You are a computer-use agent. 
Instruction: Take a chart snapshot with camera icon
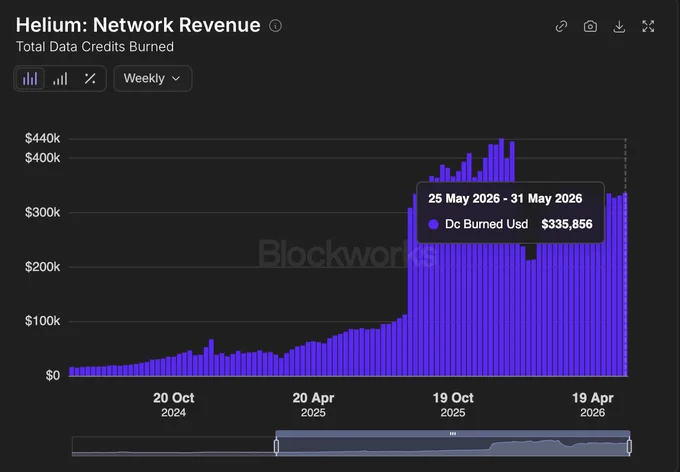pos(590,26)
